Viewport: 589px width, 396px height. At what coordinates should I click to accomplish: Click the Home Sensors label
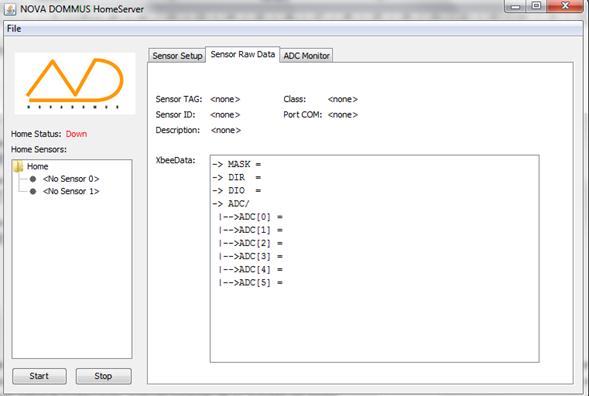tap(39, 149)
